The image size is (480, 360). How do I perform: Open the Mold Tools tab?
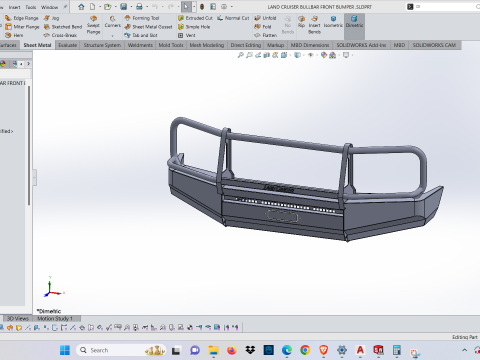click(171, 45)
